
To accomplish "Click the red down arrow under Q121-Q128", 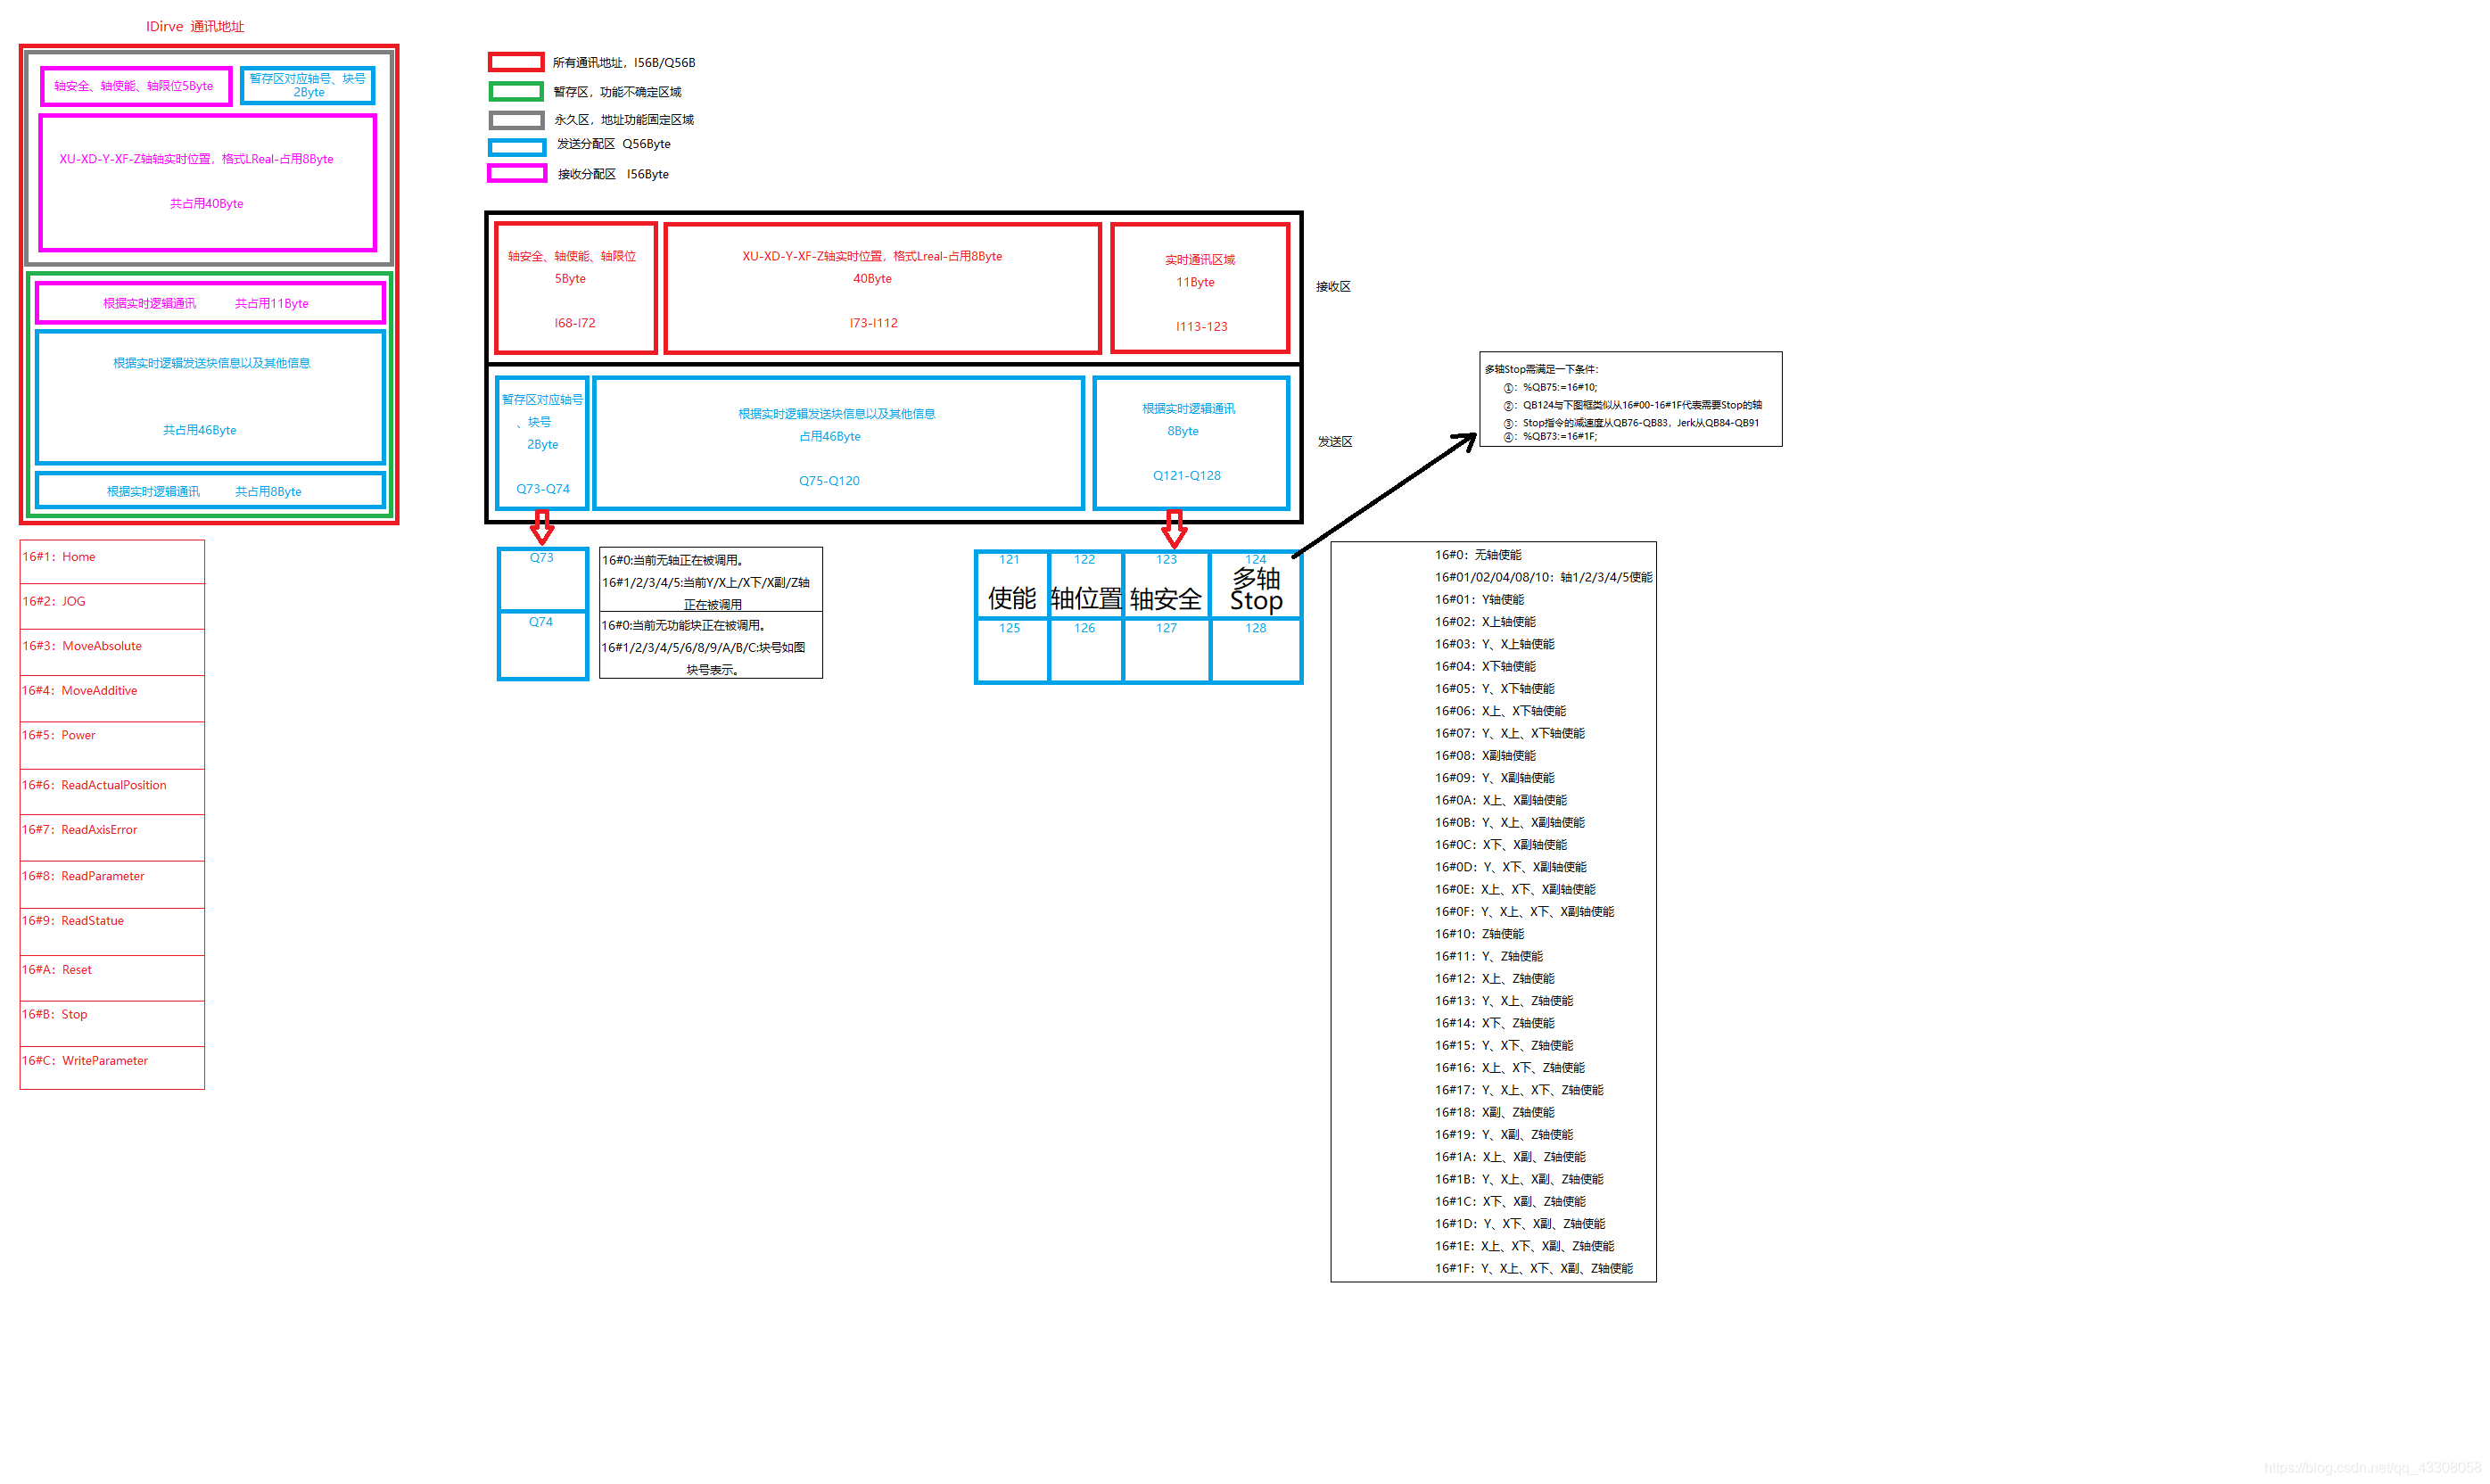I will pyautogui.click(x=1174, y=528).
